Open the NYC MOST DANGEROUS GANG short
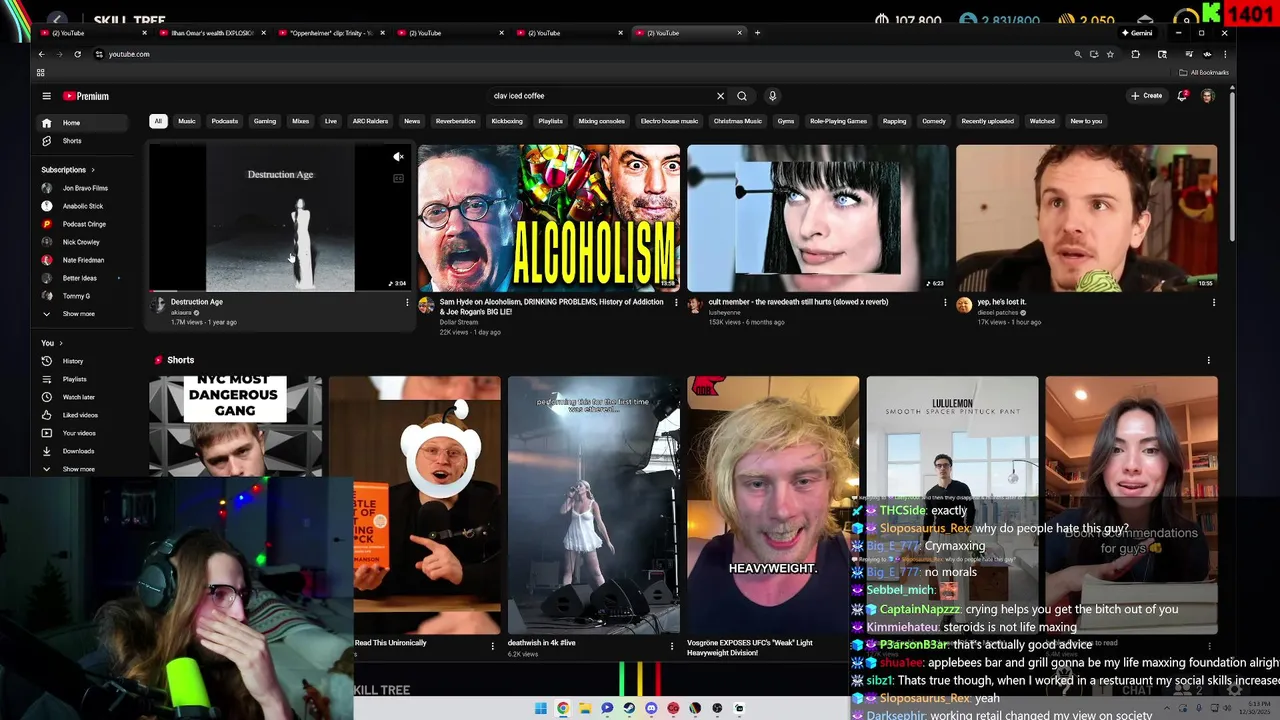The width and height of the screenshot is (1280, 720). [236, 426]
